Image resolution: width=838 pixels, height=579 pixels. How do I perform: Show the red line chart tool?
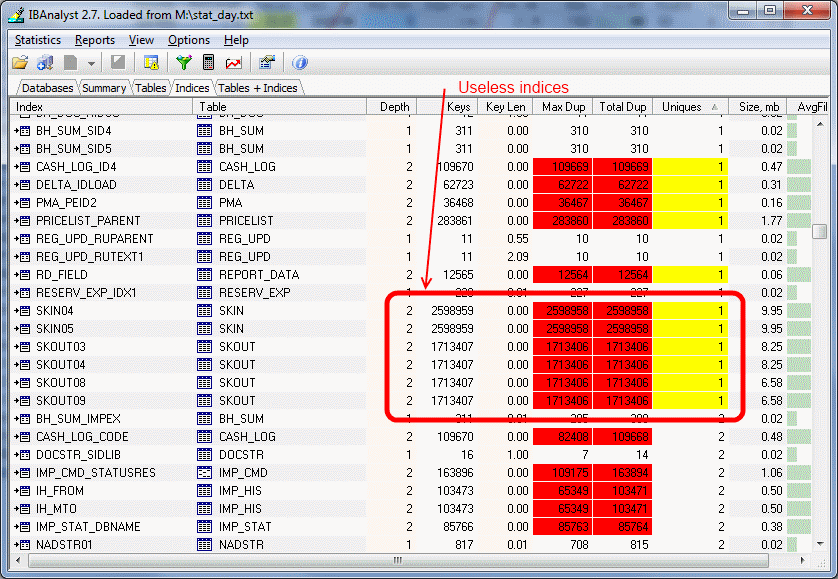pyautogui.click(x=234, y=63)
